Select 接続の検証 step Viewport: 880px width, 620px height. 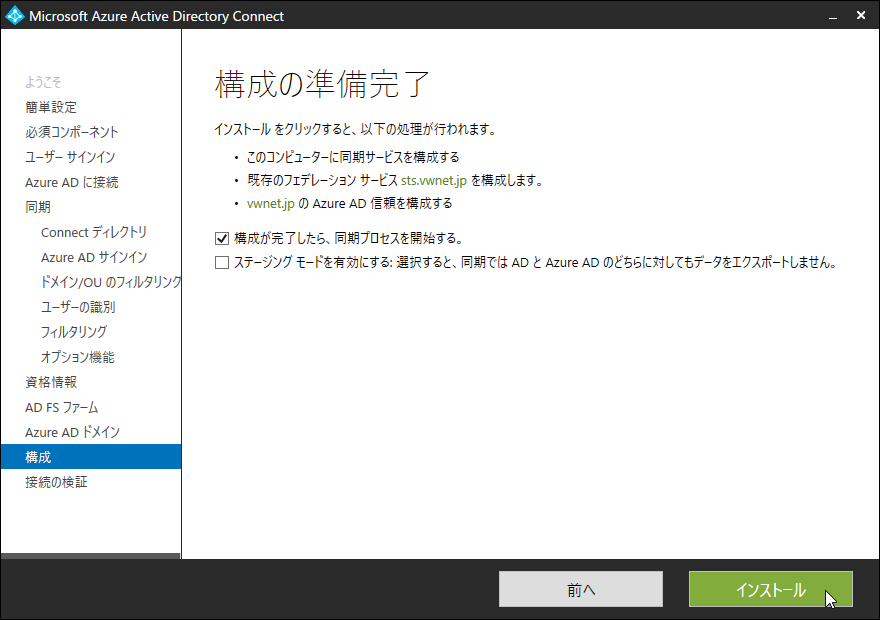pyautogui.click(x=56, y=482)
